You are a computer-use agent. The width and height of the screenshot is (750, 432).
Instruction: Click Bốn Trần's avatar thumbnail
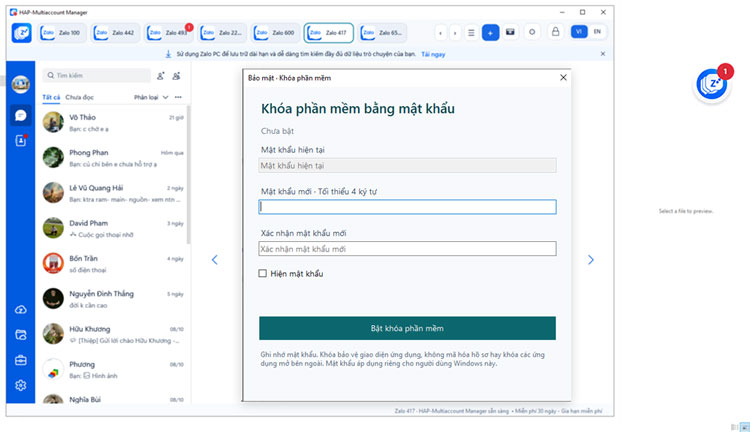click(53, 263)
